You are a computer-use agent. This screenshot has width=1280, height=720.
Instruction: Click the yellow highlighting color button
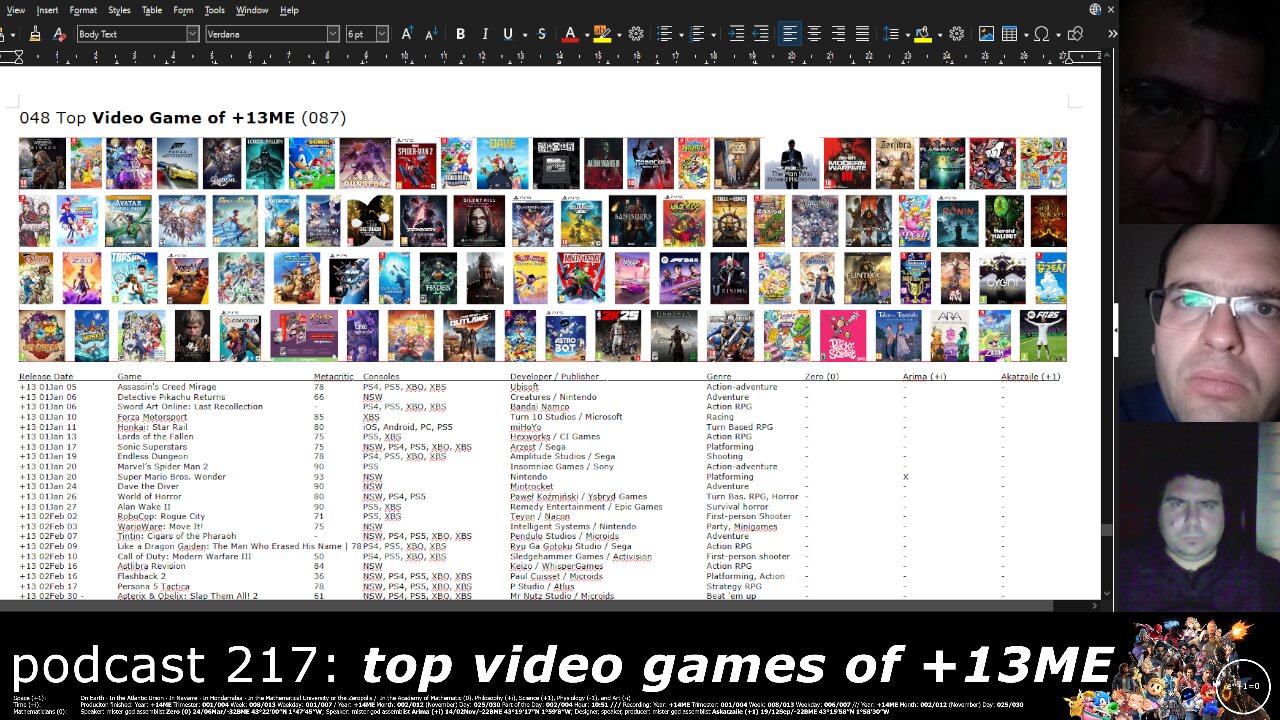[602, 34]
